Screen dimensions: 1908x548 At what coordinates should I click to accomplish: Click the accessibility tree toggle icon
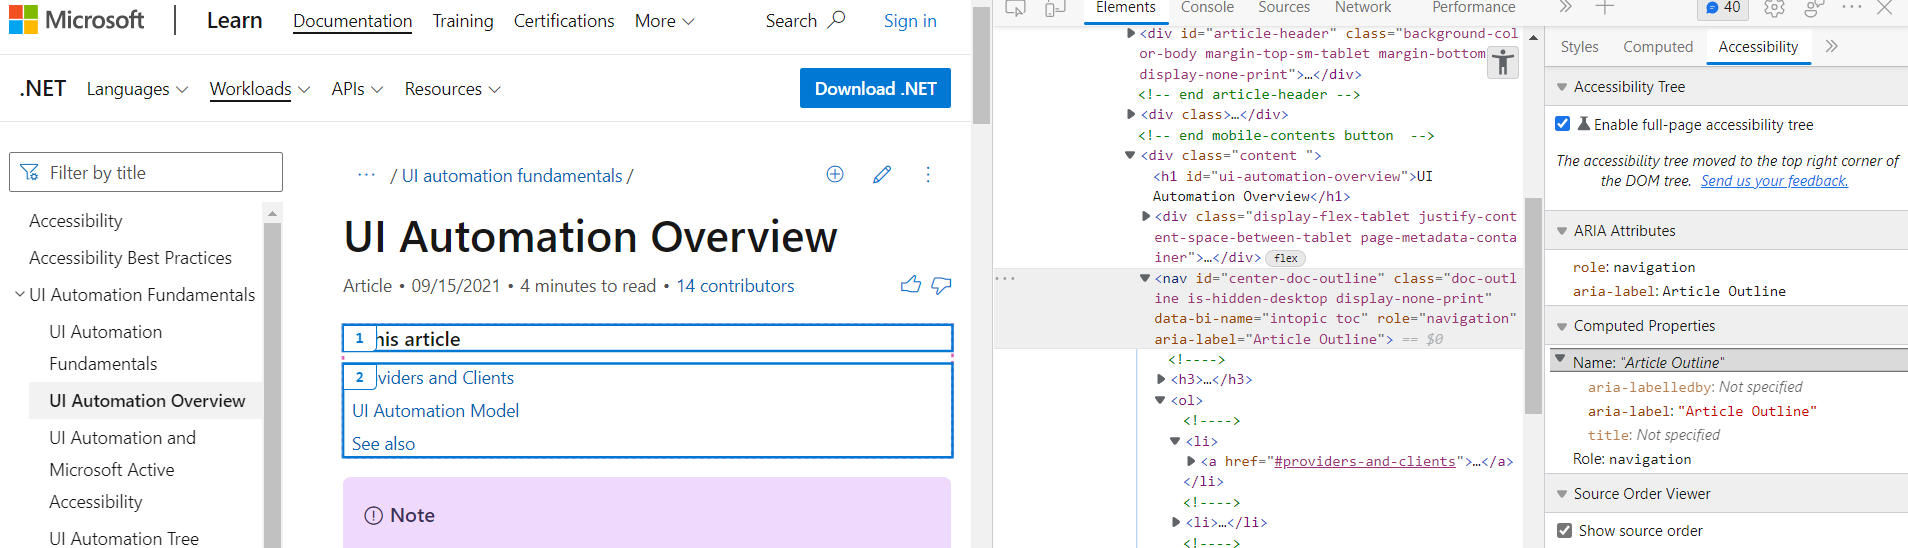point(1503,63)
